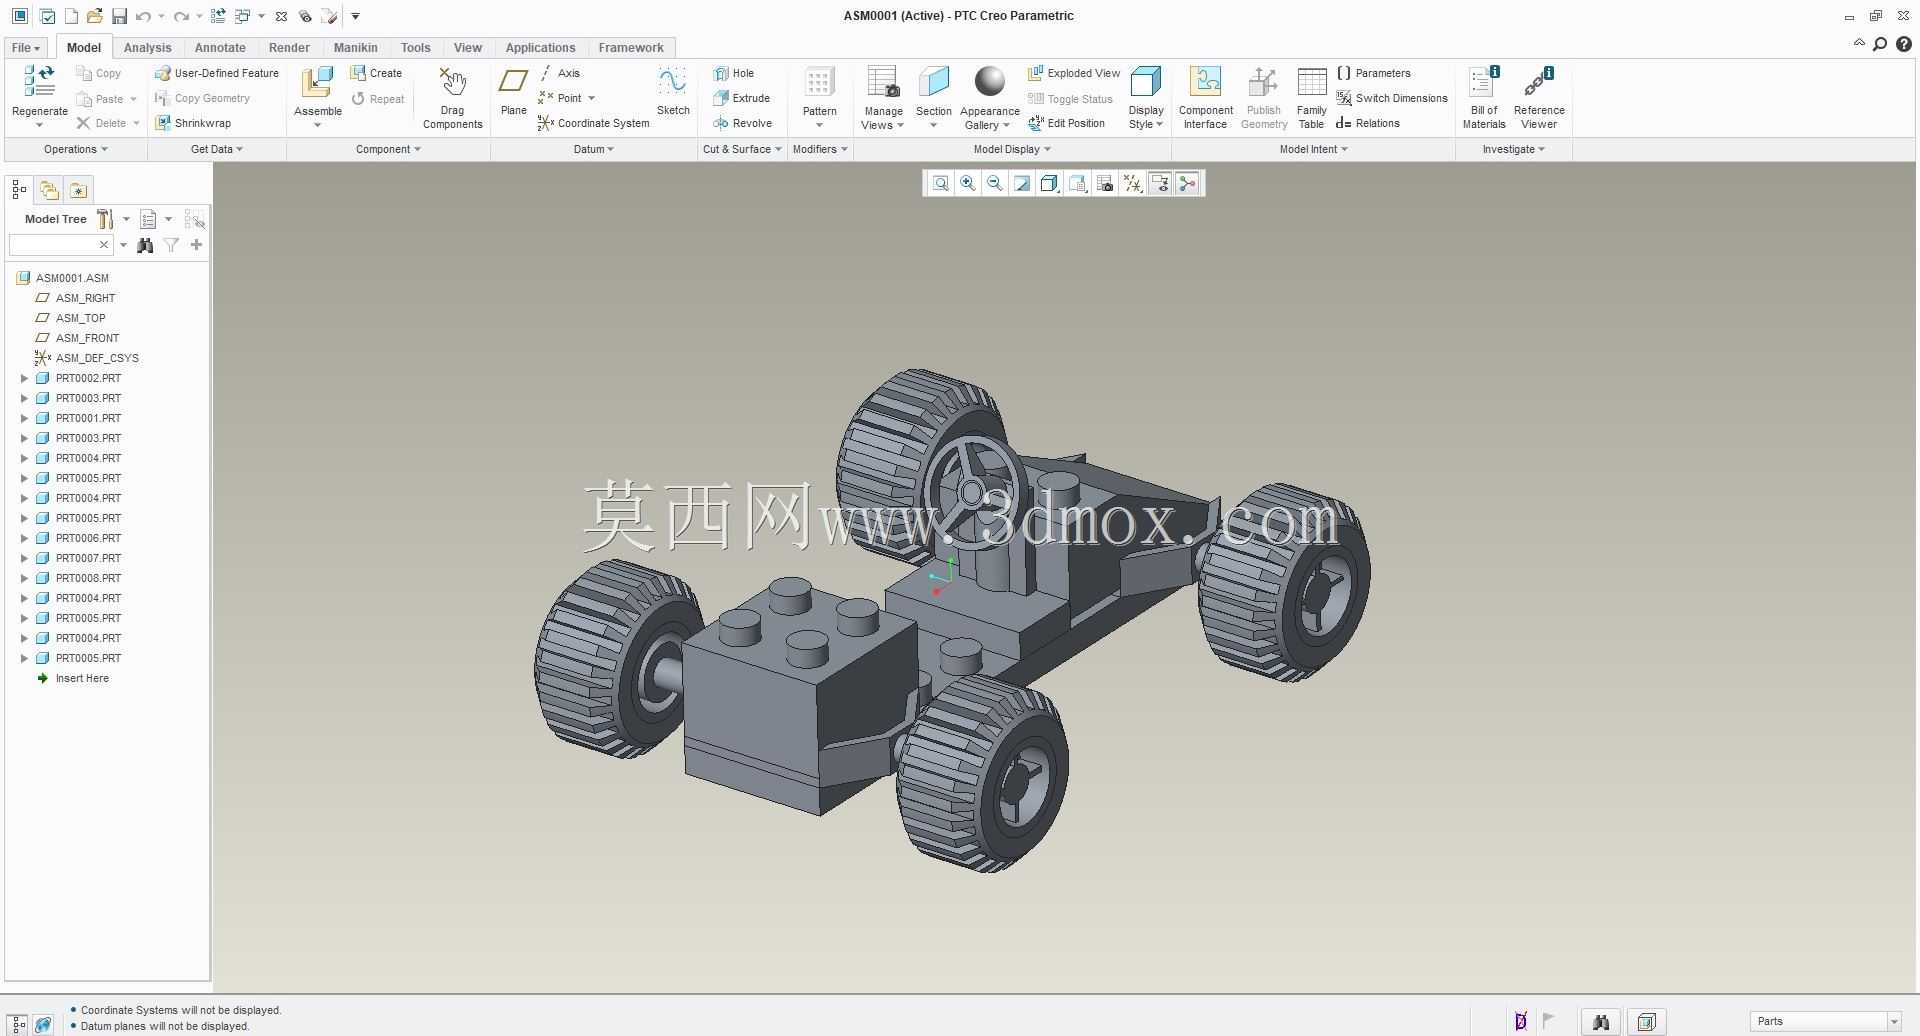This screenshot has height=1036, width=1920.
Task: Select ASM_DEF_CSYS in model tree
Action: tap(97, 358)
